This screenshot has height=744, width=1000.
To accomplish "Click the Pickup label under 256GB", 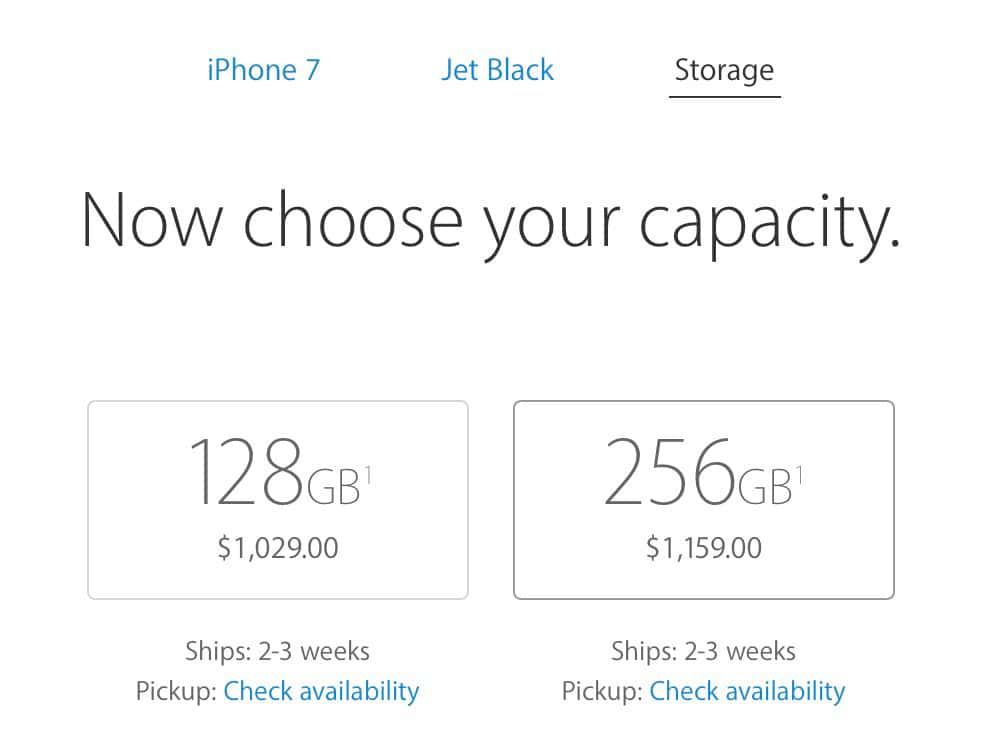I will pyautogui.click(x=602, y=691).
